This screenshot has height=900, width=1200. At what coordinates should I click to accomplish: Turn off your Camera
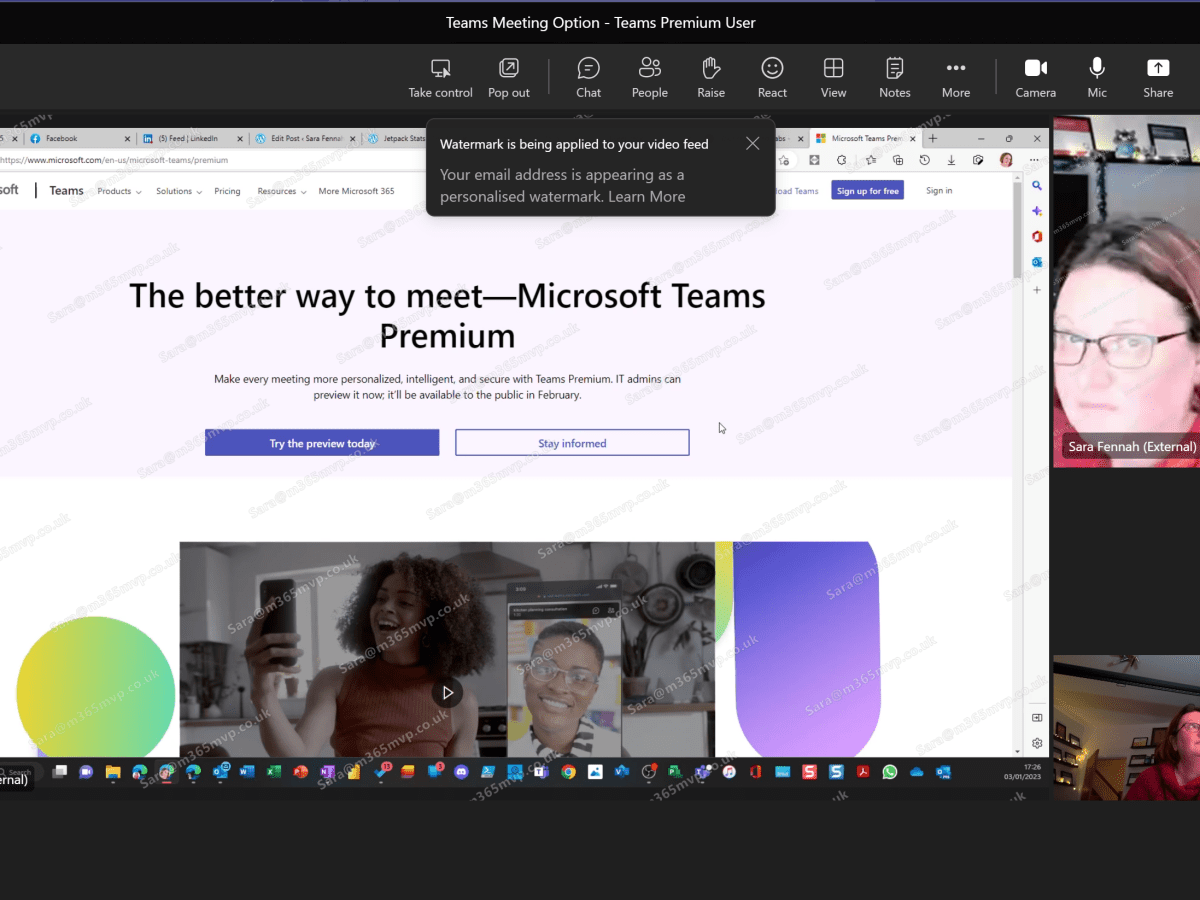tap(1035, 70)
